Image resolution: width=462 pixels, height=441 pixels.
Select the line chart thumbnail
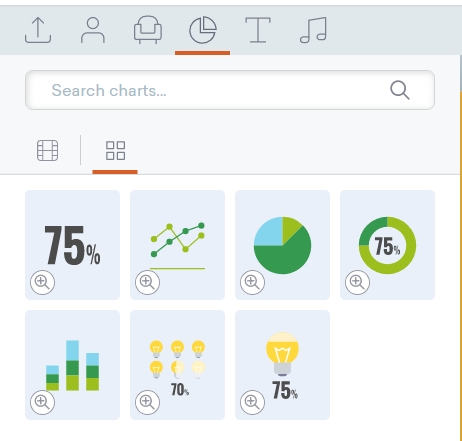[177, 245]
